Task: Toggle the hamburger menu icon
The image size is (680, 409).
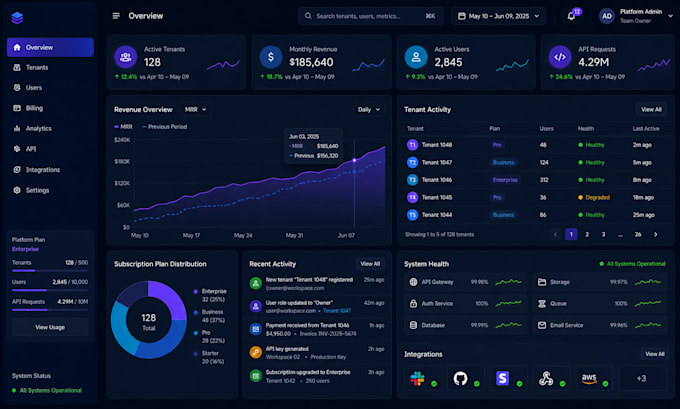Action: click(x=116, y=16)
